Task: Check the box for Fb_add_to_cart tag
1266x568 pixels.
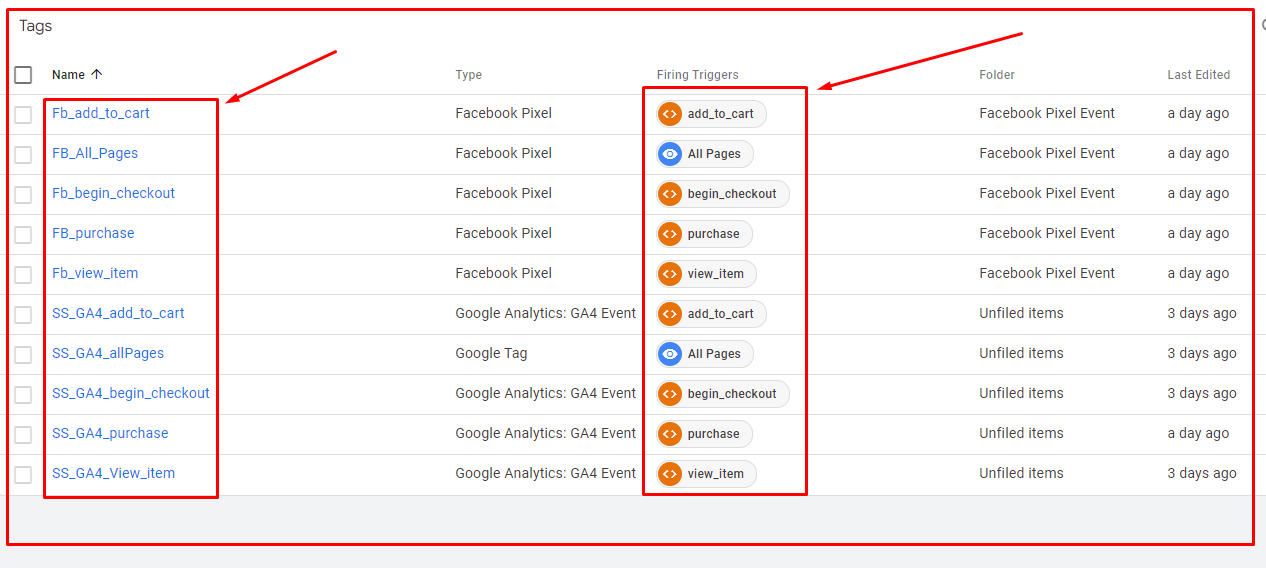Action: point(23,114)
